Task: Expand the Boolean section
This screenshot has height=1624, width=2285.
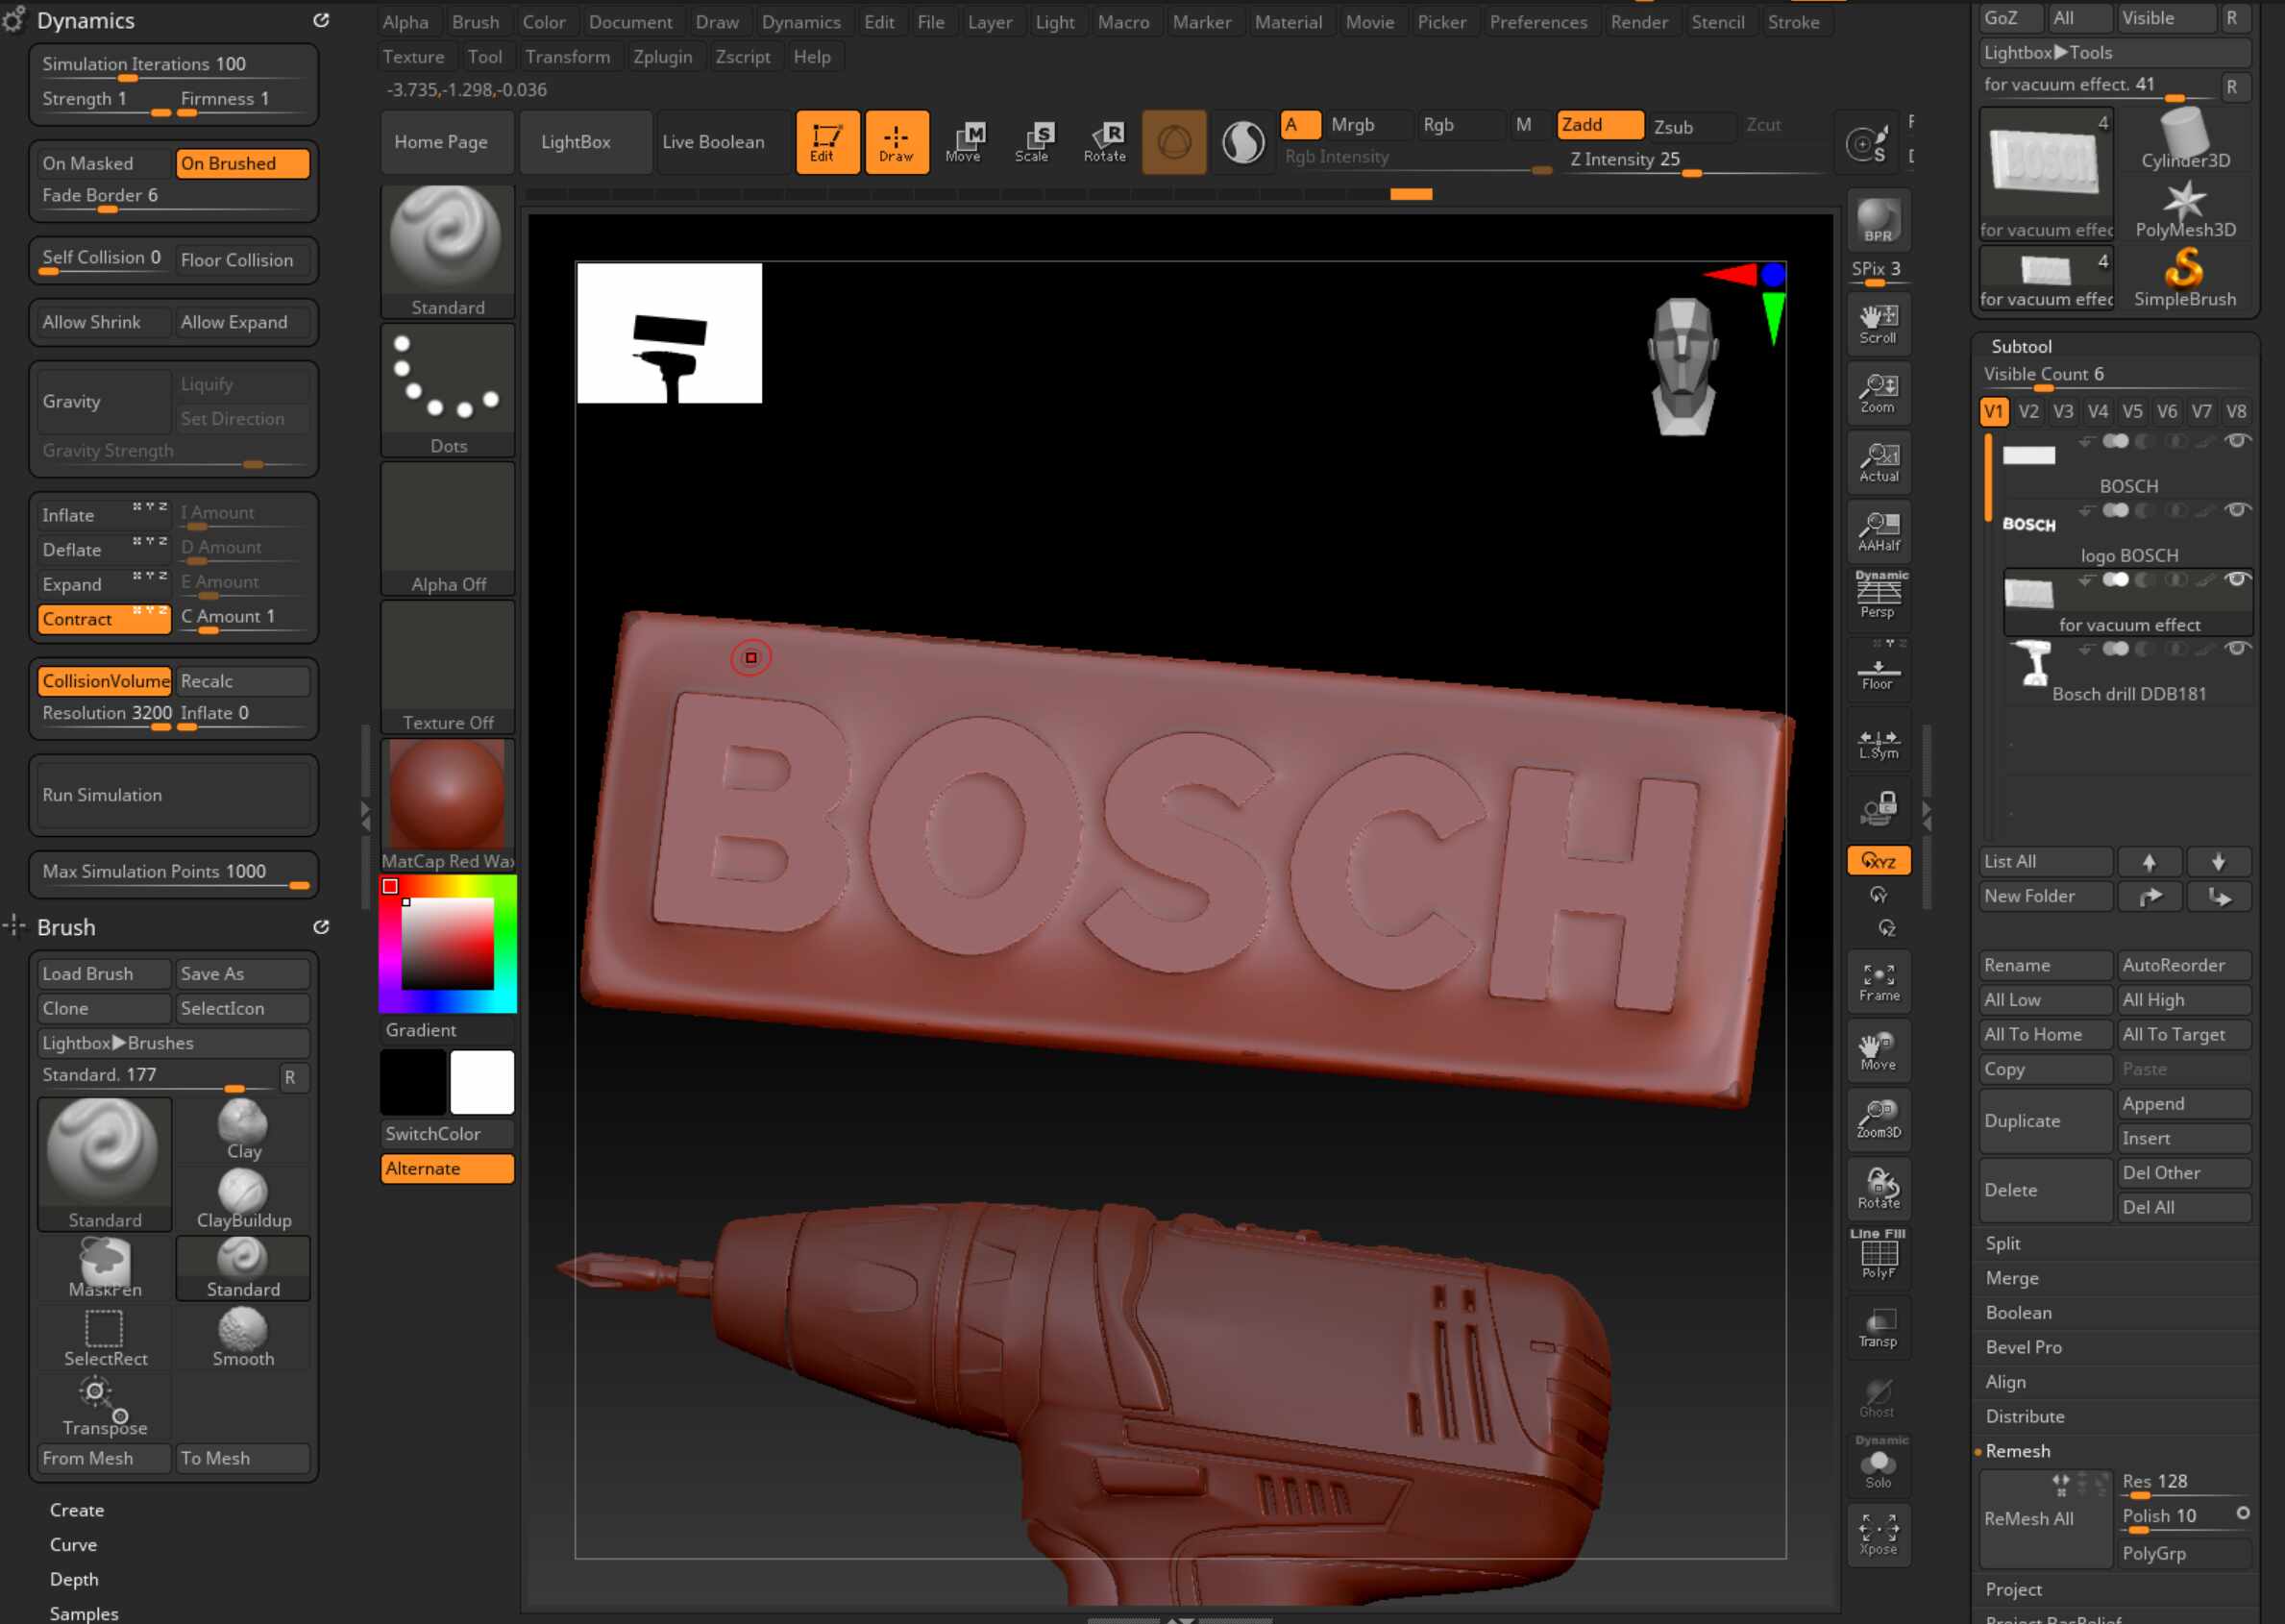Action: (2018, 1312)
